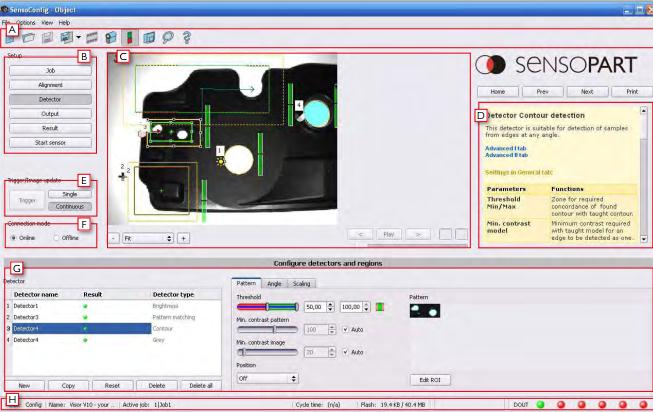653x412 pixels.
Task: Click the minus zoom-out button below image
Action: tap(113, 239)
